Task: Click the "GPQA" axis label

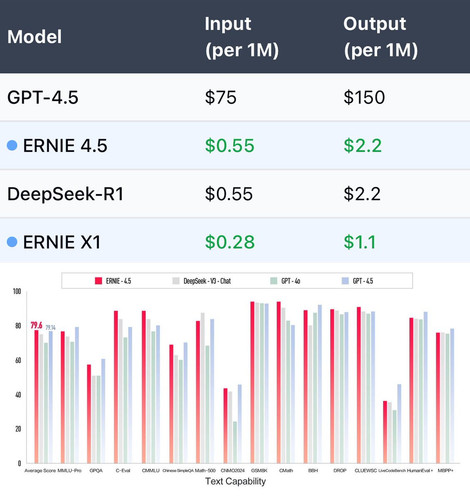Action: pyautogui.click(x=96, y=471)
